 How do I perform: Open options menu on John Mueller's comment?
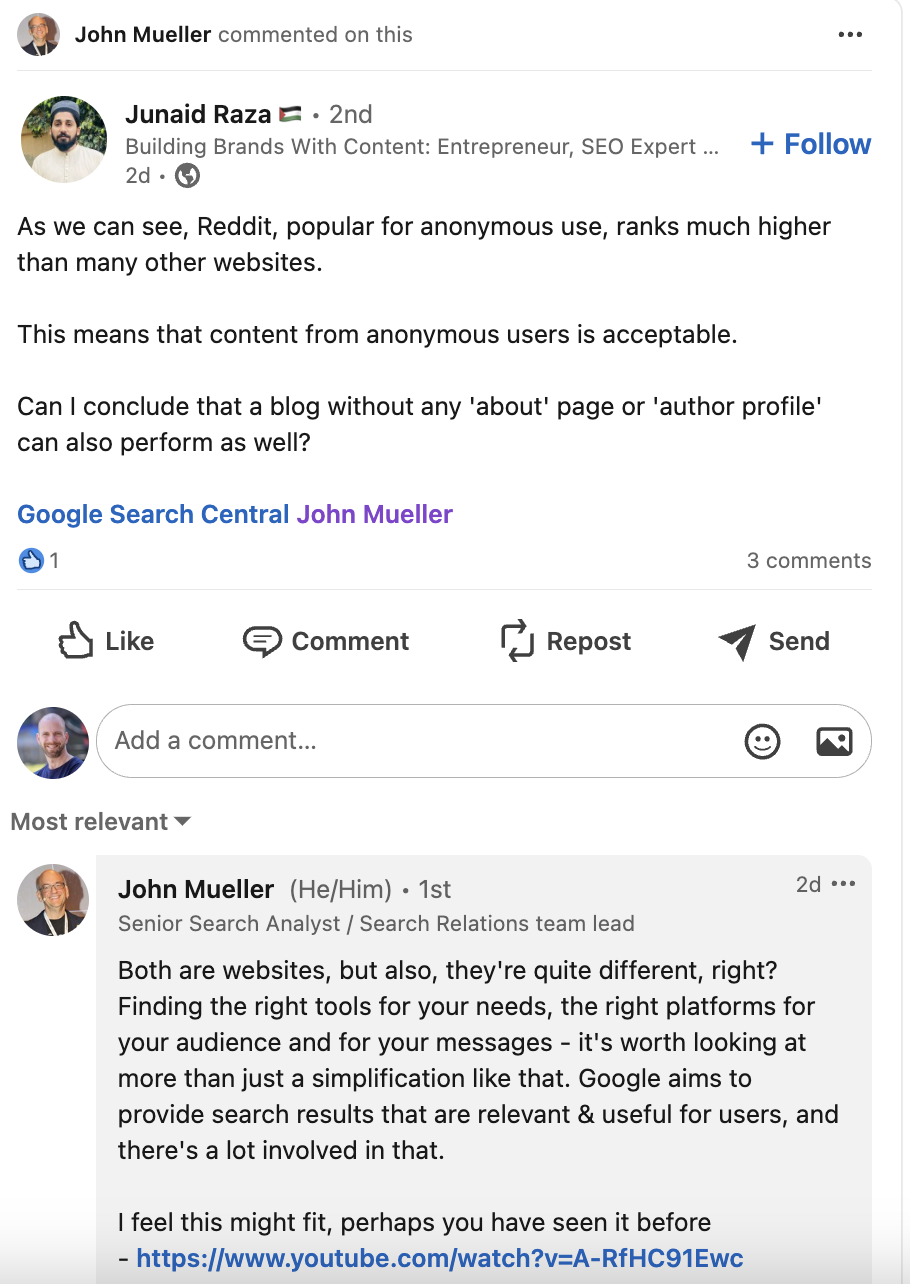(x=845, y=884)
